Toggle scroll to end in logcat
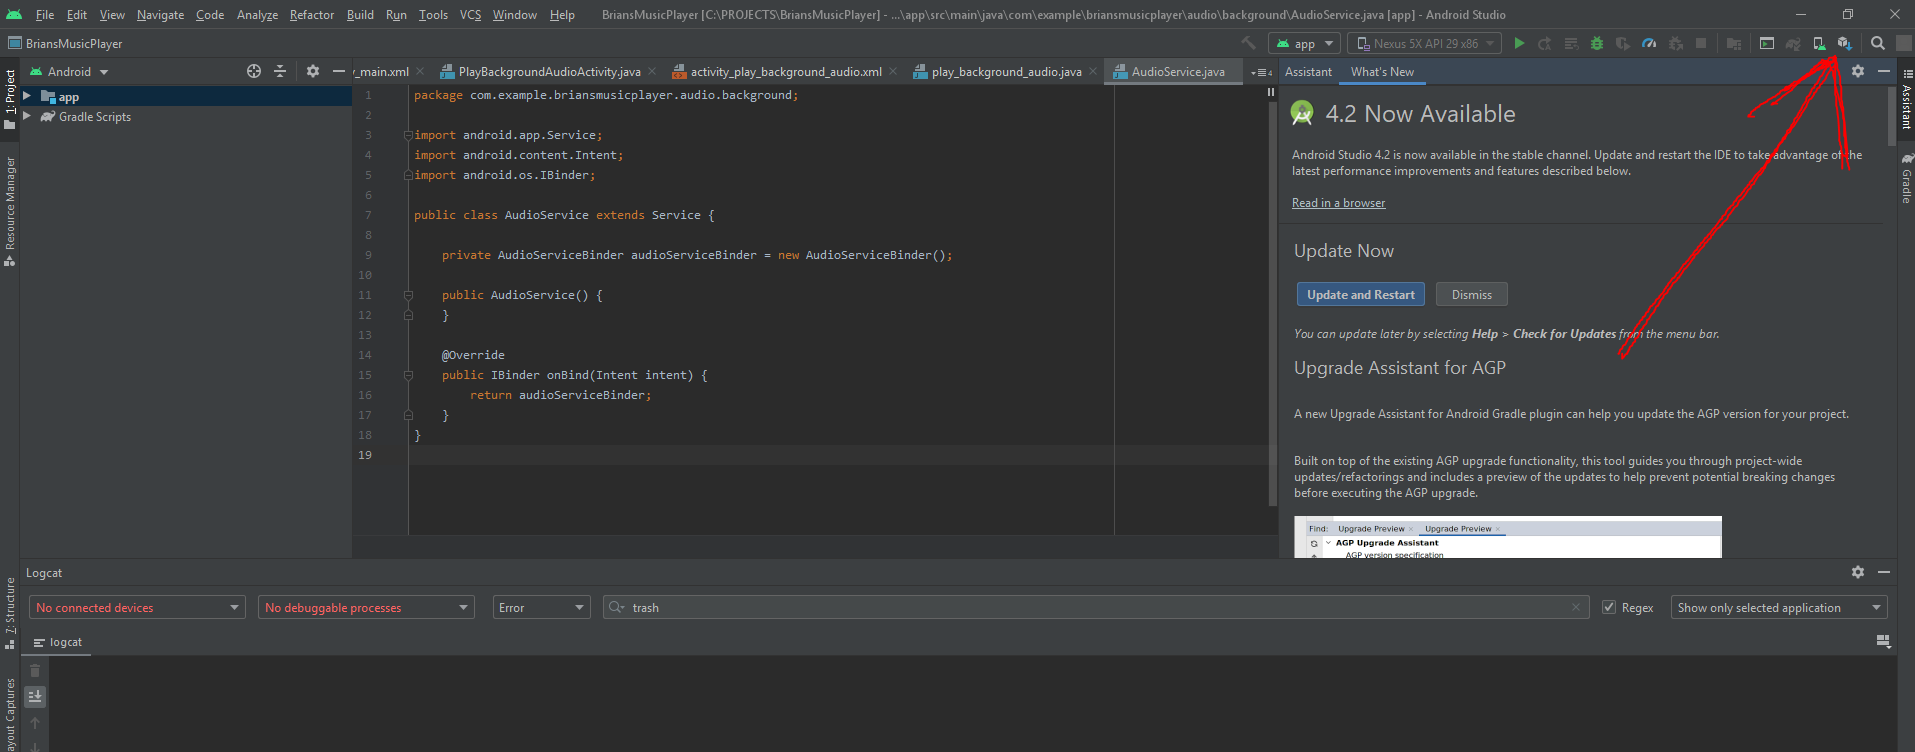Image resolution: width=1915 pixels, height=752 pixels. point(35,696)
